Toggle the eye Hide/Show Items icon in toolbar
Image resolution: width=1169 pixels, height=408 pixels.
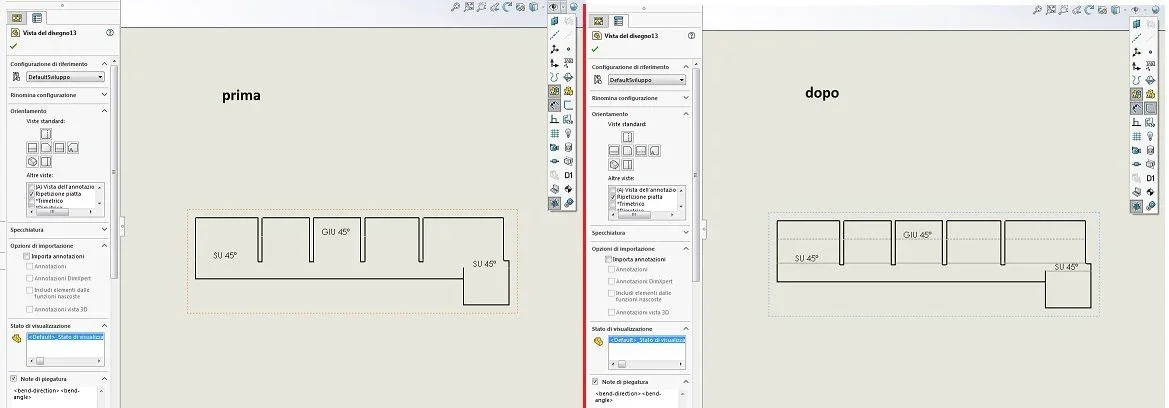[x=554, y=7]
